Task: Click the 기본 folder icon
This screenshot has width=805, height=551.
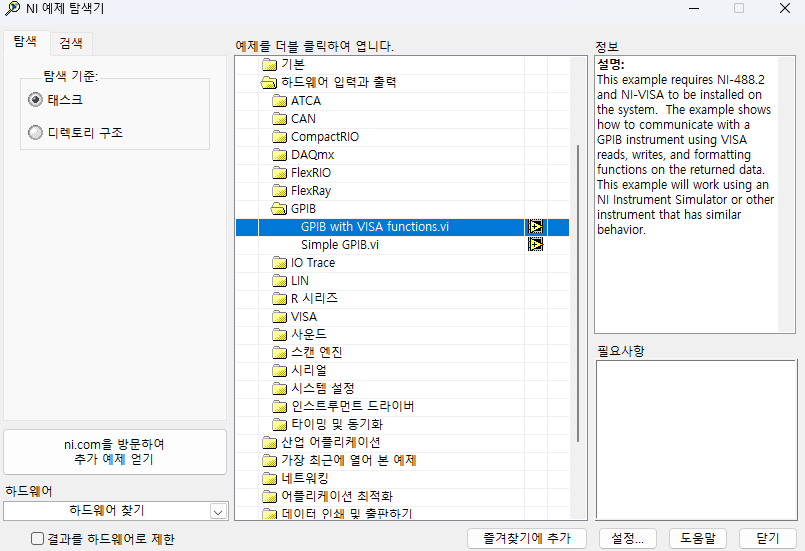Action: pyautogui.click(x=269, y=65)
